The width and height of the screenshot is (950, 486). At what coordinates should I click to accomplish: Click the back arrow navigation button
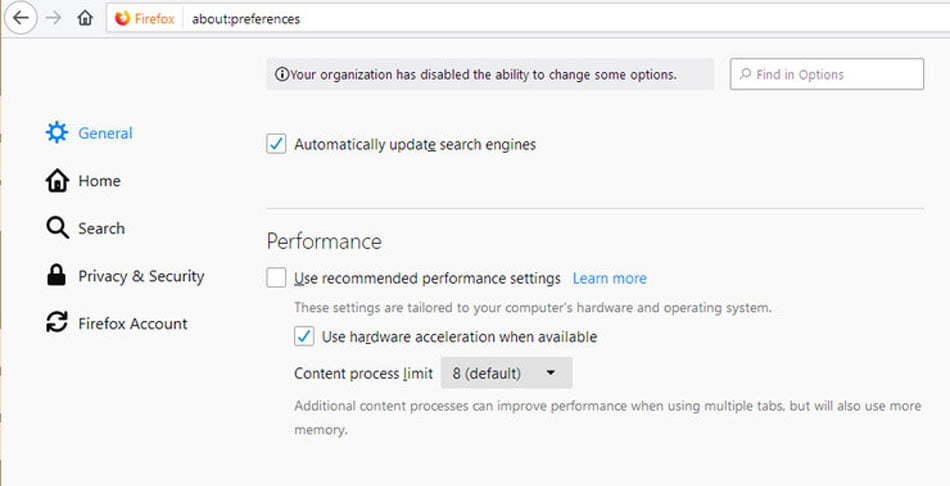tap(21, 18)
